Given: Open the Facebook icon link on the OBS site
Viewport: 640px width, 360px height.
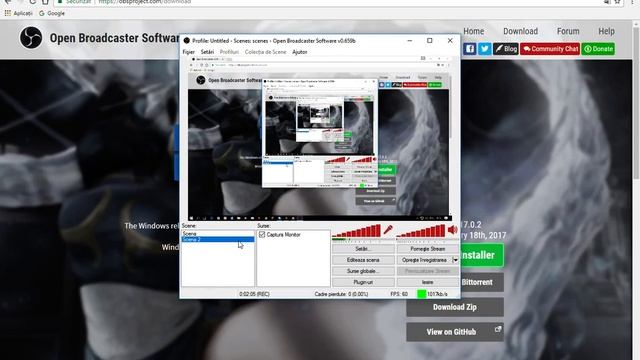Looking at the screenshot, I should (x=470, y=49).
